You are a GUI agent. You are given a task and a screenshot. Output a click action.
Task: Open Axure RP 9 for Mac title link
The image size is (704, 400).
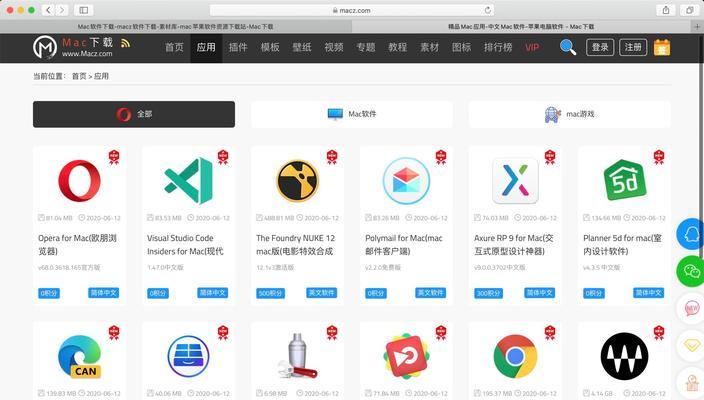pyautogui.click(x=514, y=245)
